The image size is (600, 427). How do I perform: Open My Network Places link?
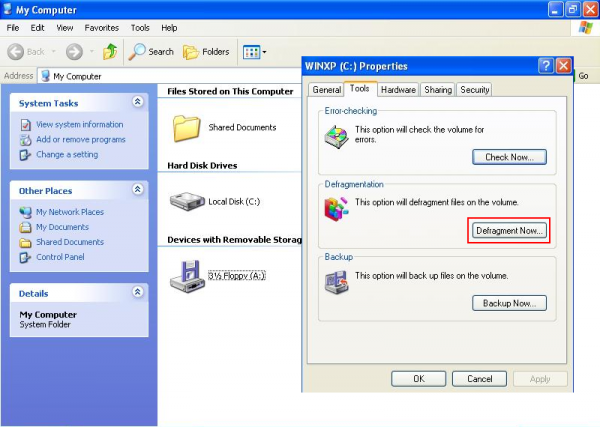pos(70,212)
